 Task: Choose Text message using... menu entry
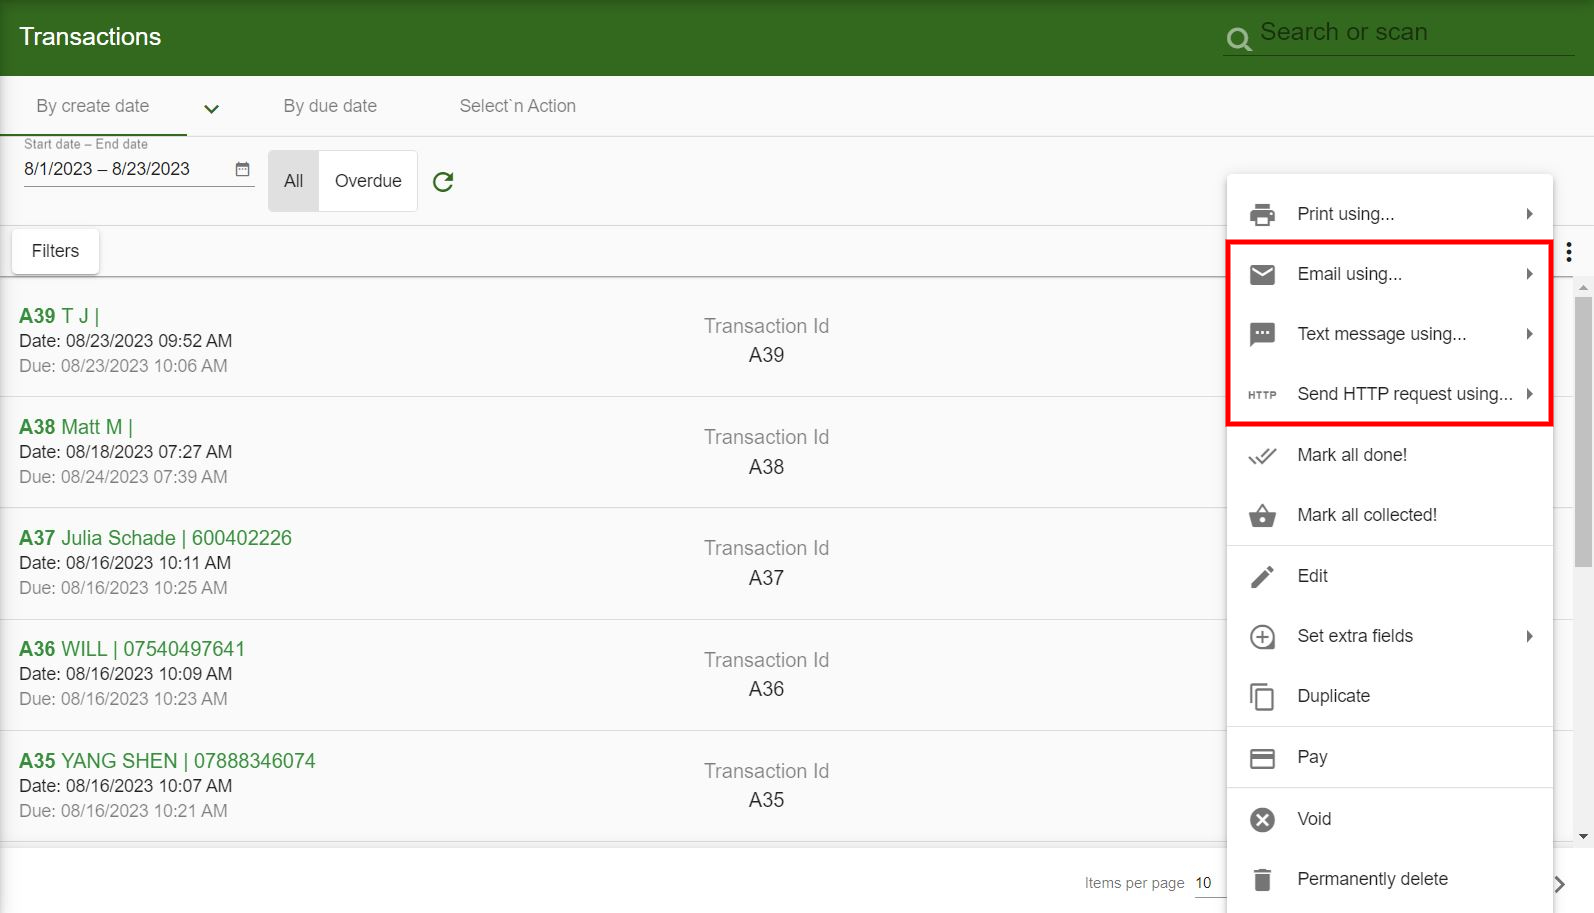point(1390,334)
